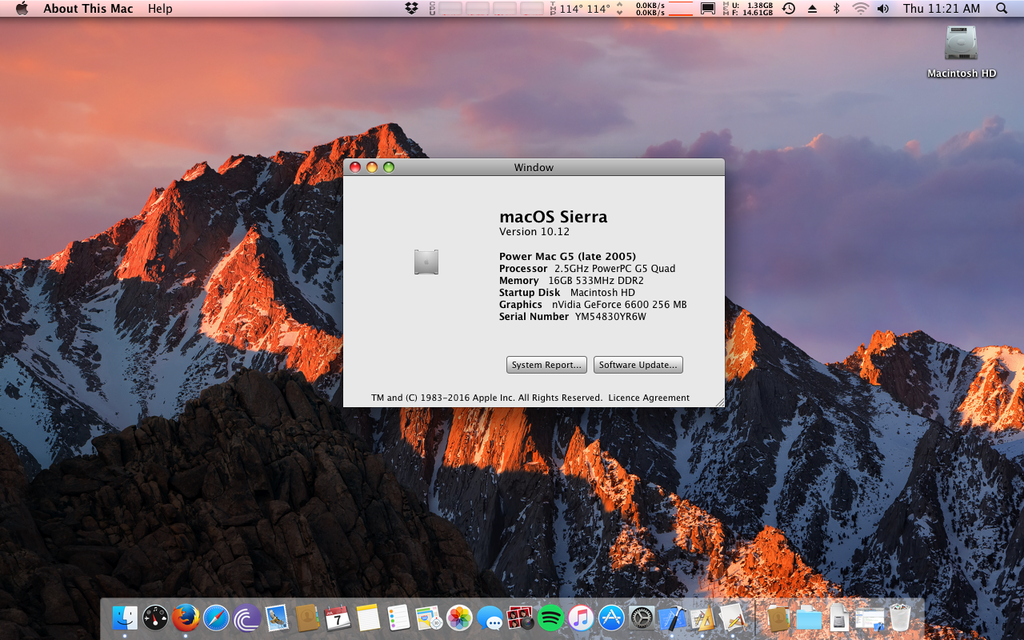Open the golden set-square drafting app in Dock
The image size is (1024, 640).
(x=702, y=617)
